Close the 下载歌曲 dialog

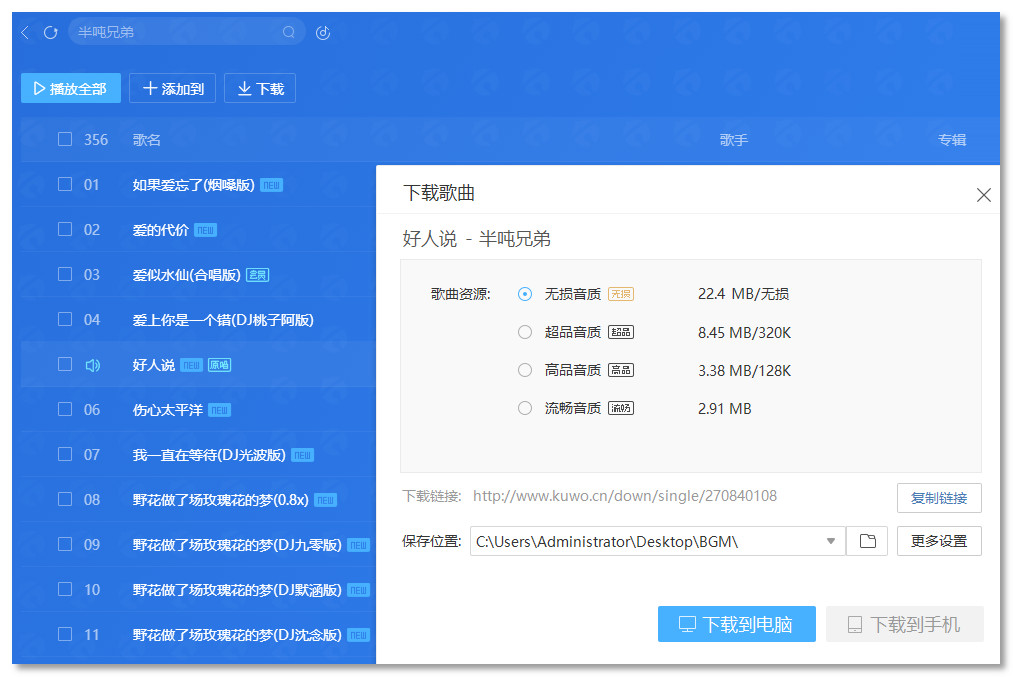pyautogui.click(x=983, y=194)
